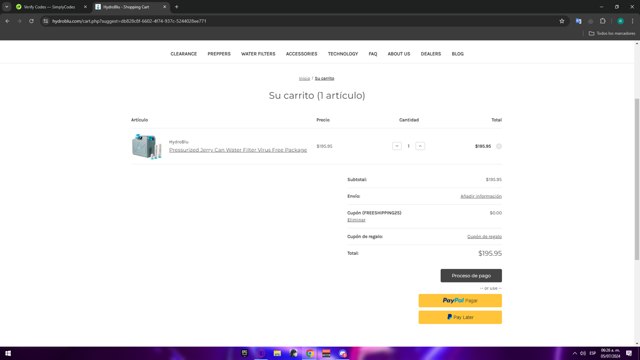Click the Cupón (FREESHIPPING25) label
This screenshot has height=360, width=640.
point(374,213)
